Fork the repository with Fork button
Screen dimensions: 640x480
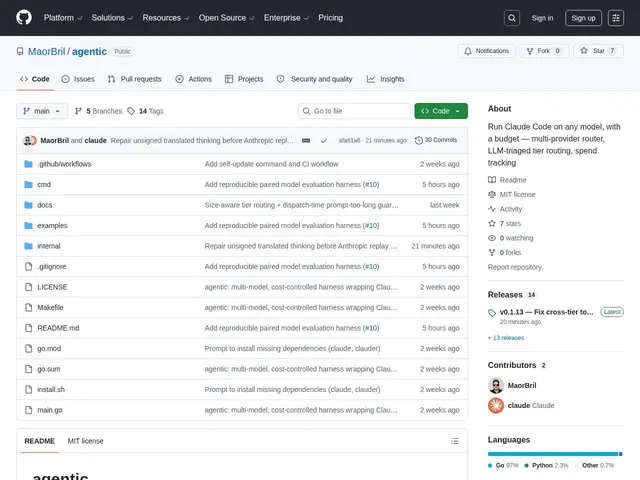click(x=544, y=51)
